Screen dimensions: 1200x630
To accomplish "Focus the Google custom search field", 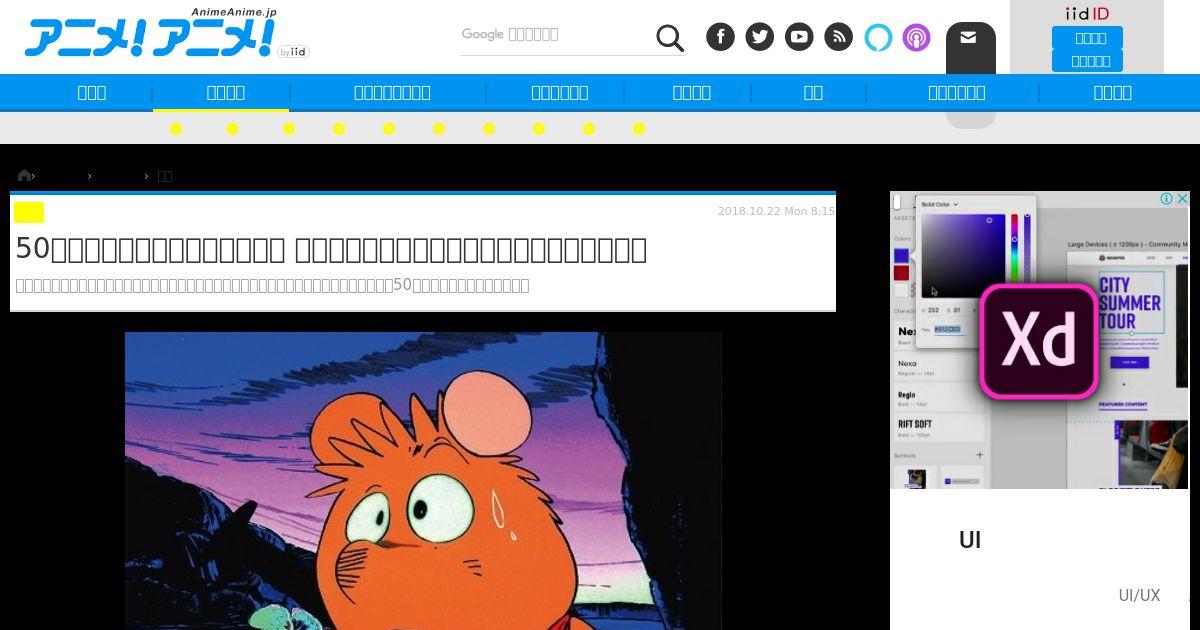I will tap(556, 36).
